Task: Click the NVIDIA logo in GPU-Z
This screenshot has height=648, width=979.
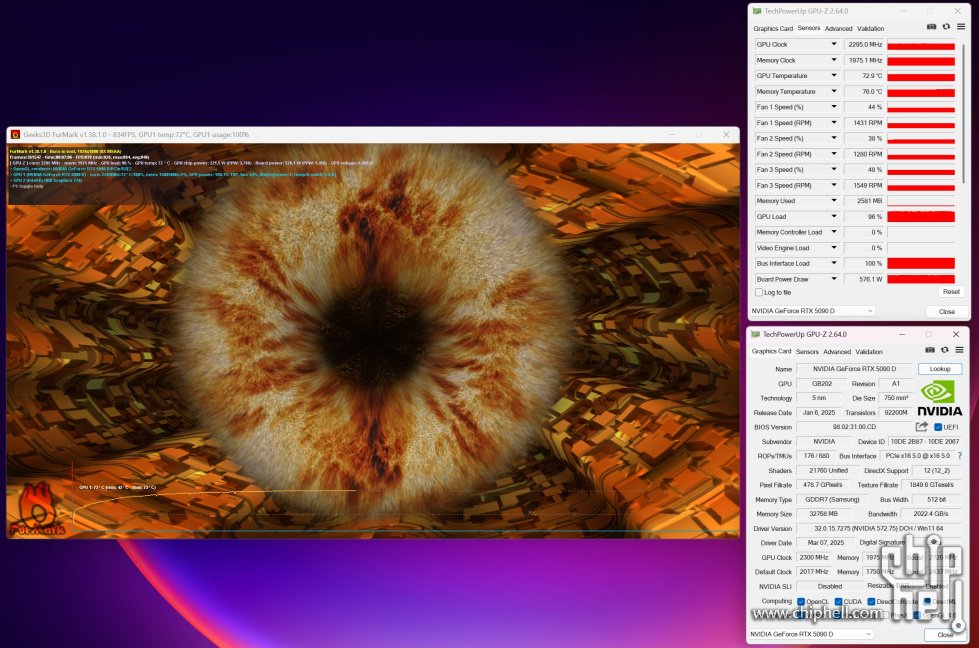Action: click(x=939, y=398)
